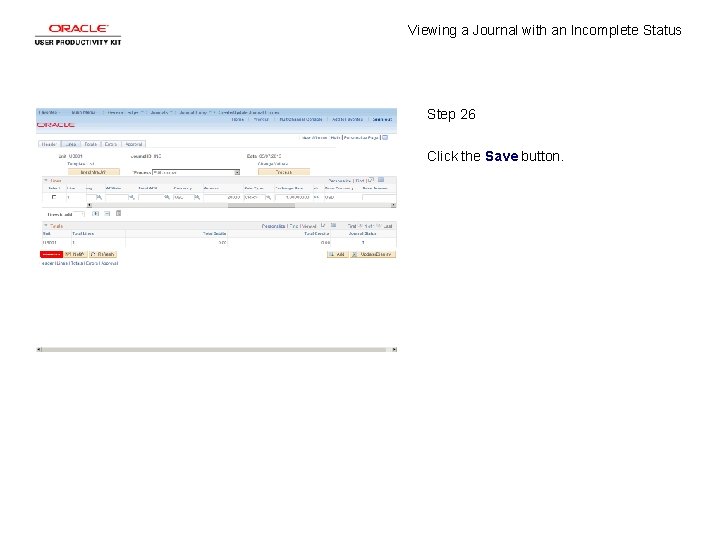Click the Last link in the Totals grid
Viewport: 720px width, 540px height.
tap(388, 226)
